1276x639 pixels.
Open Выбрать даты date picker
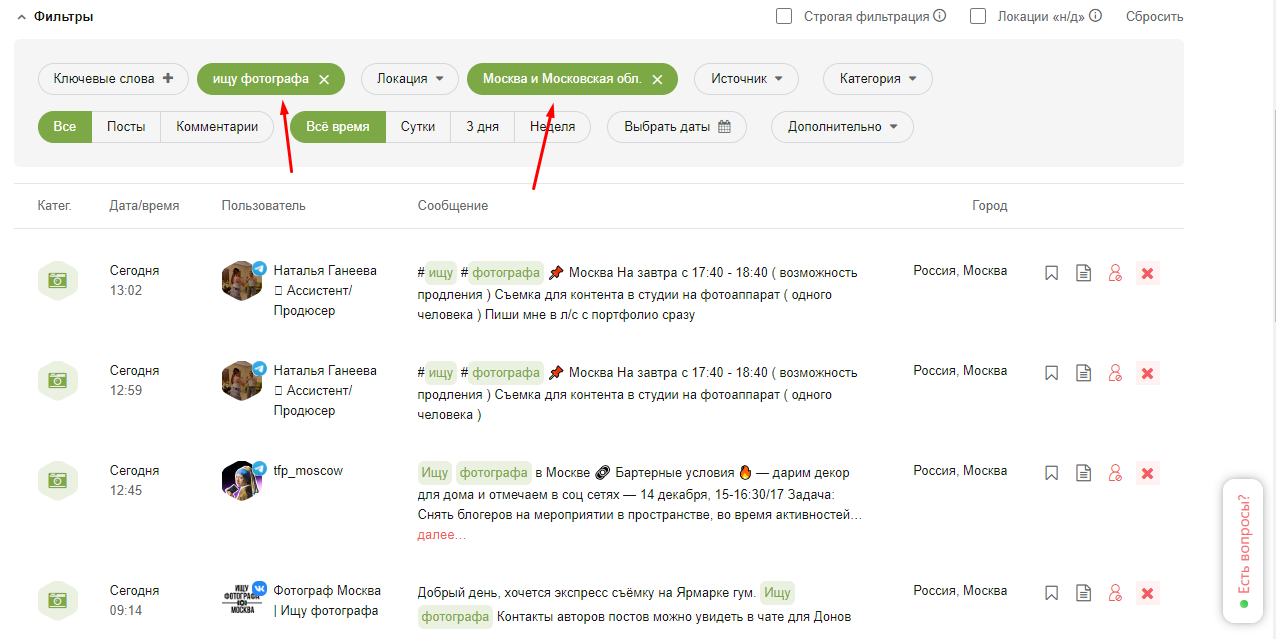pyautogui.click(x=676, y=127)
